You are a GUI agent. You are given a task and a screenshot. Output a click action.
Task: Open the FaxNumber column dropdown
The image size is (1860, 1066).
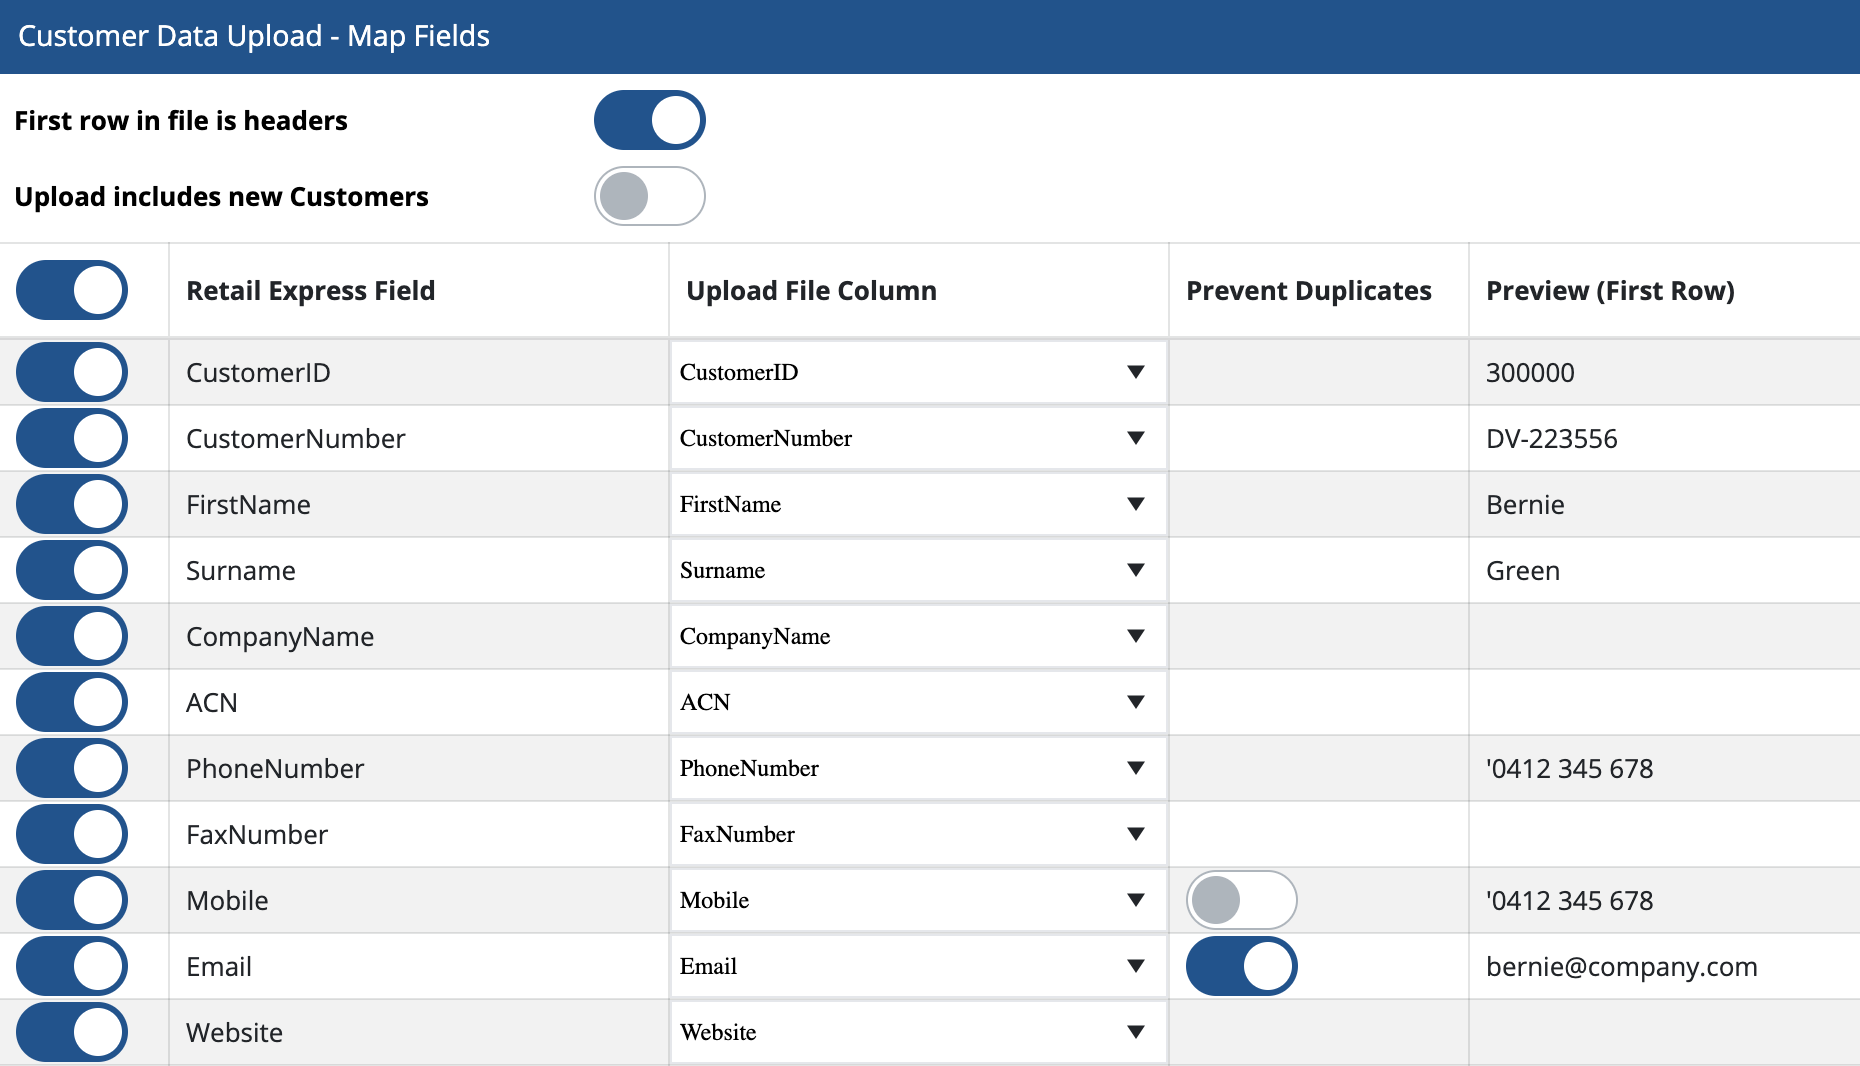coord(918,834)
